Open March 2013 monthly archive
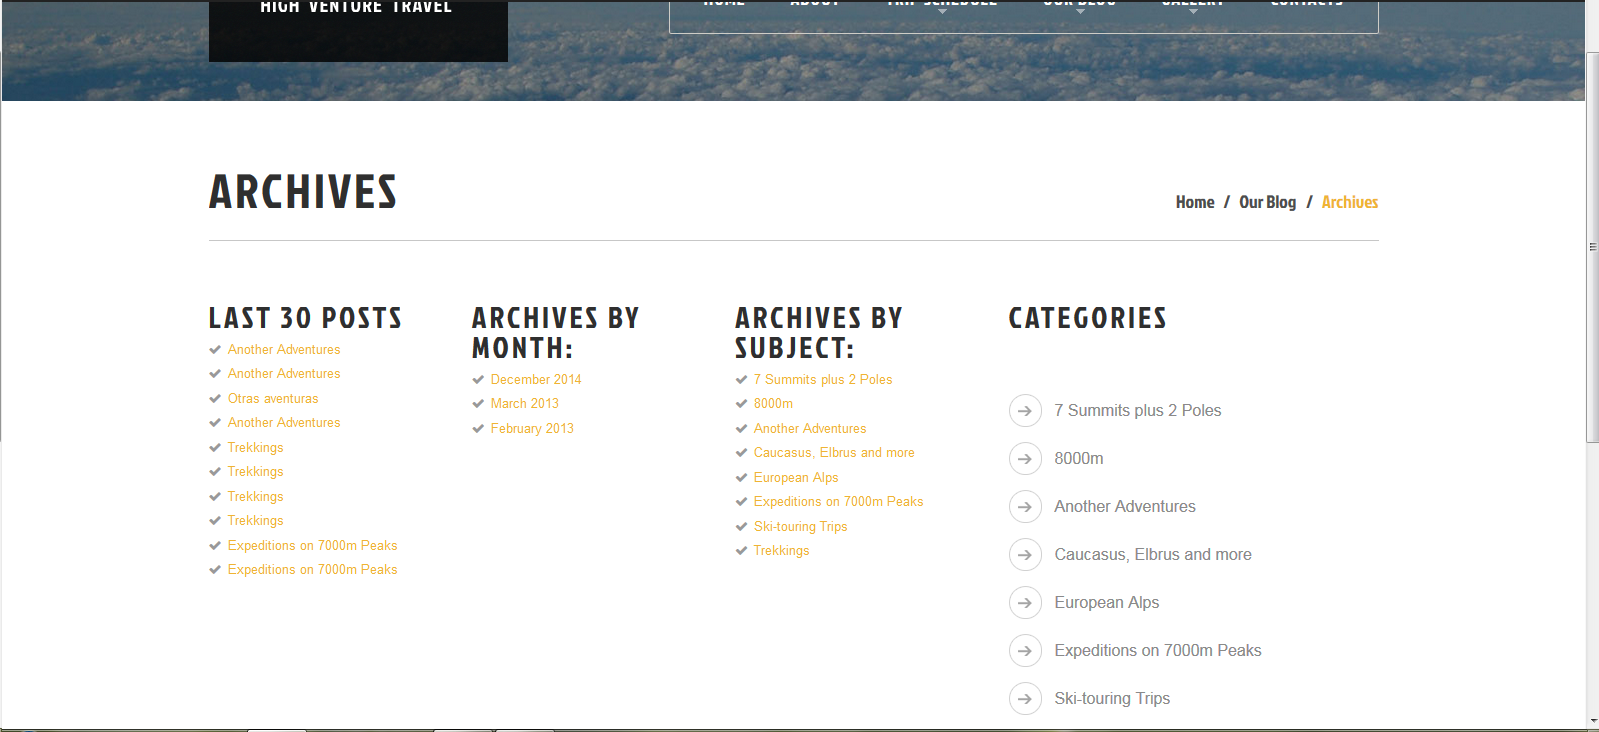1599x732 pixels. coord(525,403)
